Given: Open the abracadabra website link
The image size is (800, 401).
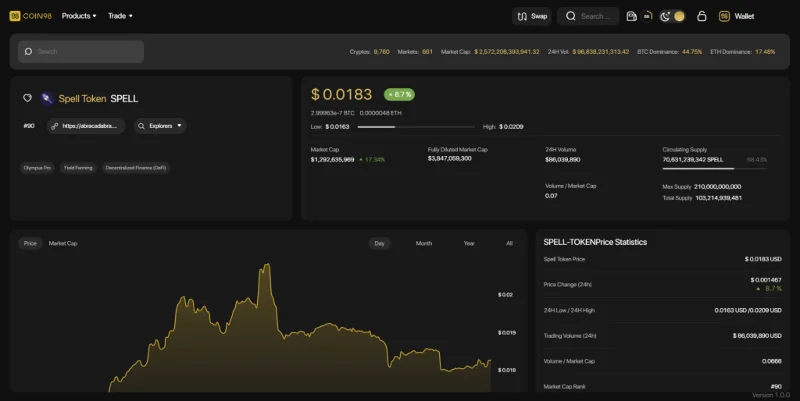Looking at the screenshot, I should [86, 126].
